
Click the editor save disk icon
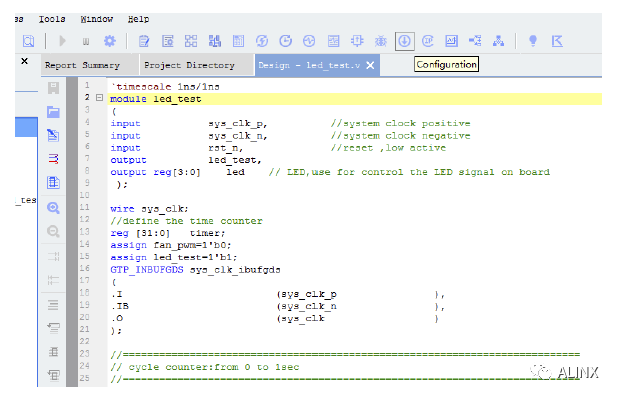[54, 88]
